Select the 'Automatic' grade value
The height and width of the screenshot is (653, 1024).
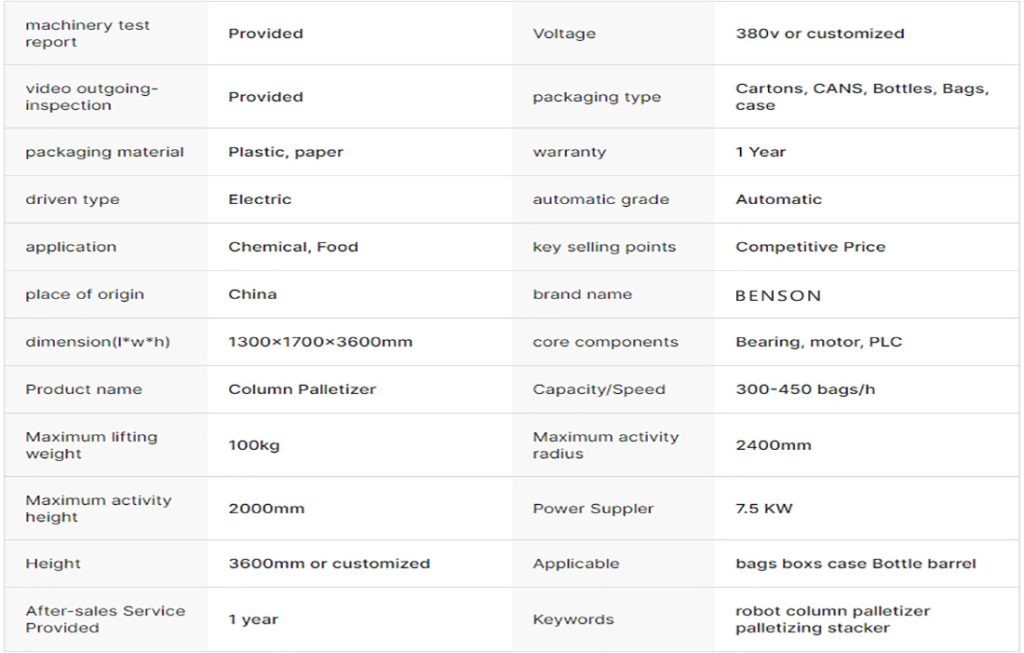(778, 199)
